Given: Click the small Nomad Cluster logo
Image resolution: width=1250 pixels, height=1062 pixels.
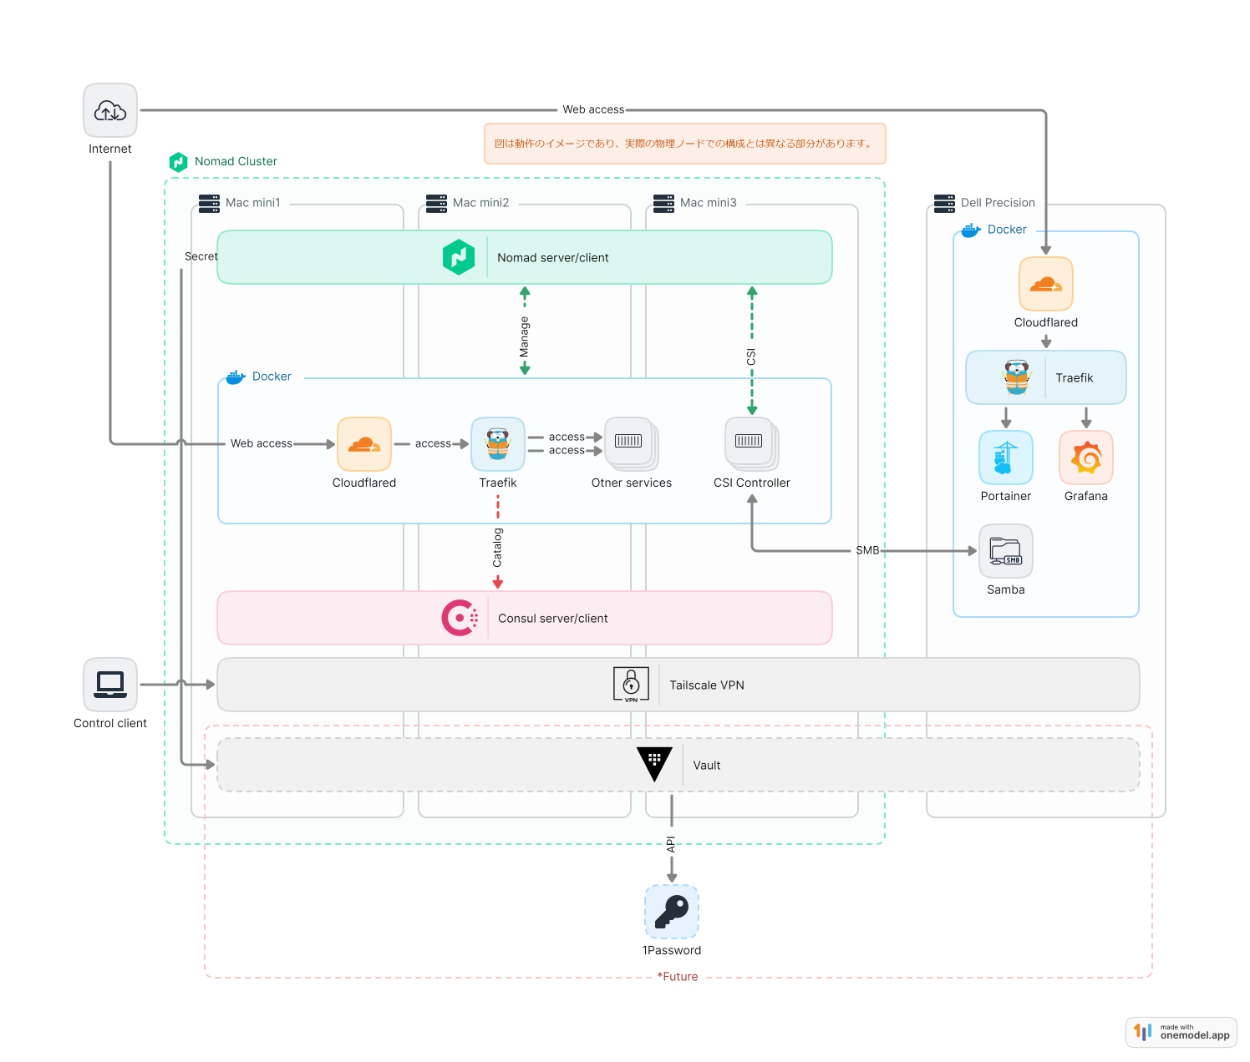Looking at the screenshot, I should click(x=178, y=161).
